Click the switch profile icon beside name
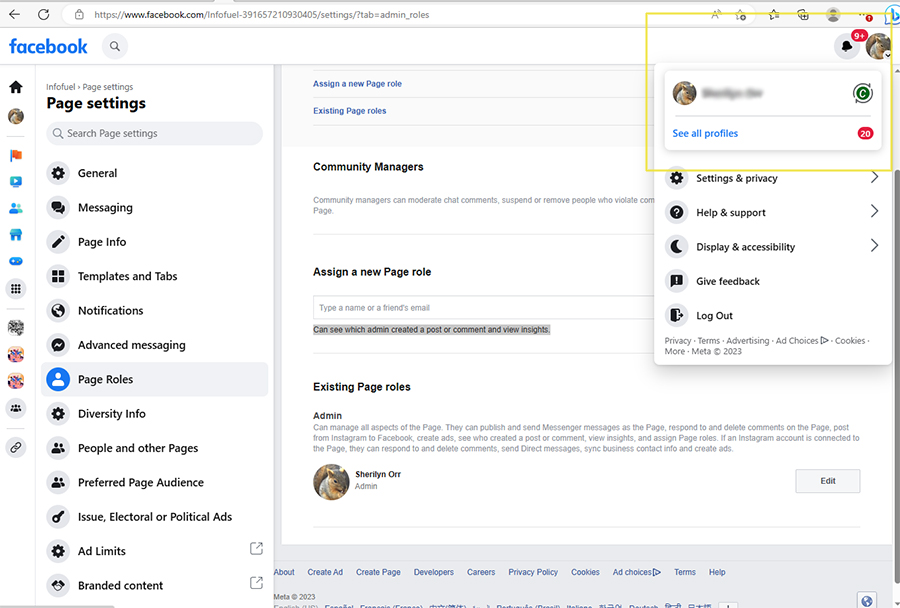This screenshot has height=608, width=900. click(x=862, y=94)
